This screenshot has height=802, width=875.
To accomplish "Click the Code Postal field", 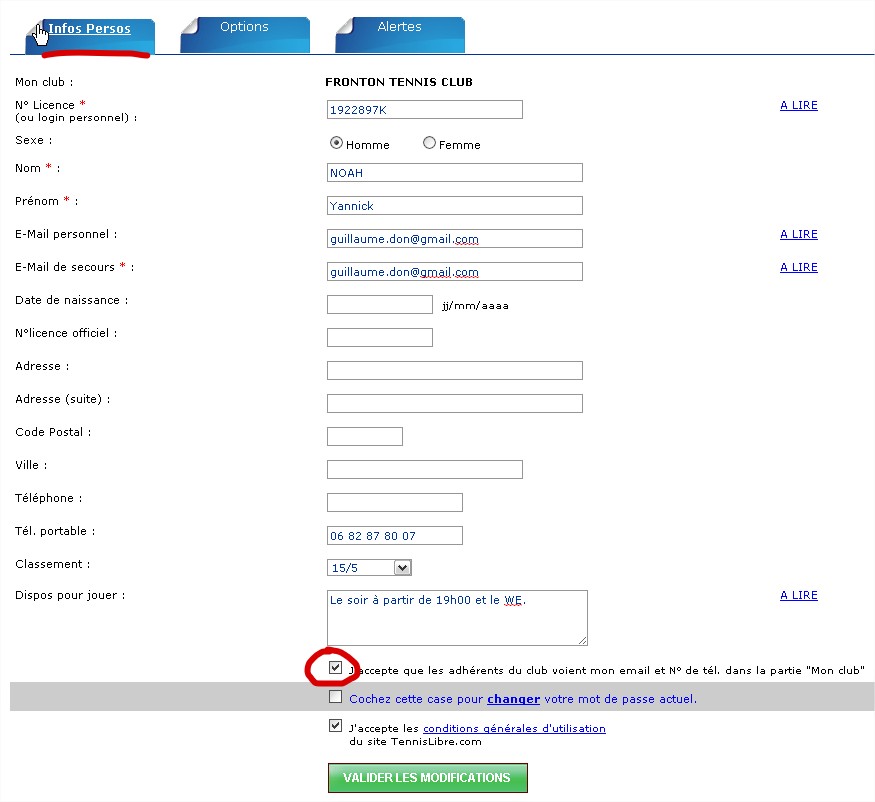I will point(365,436).
